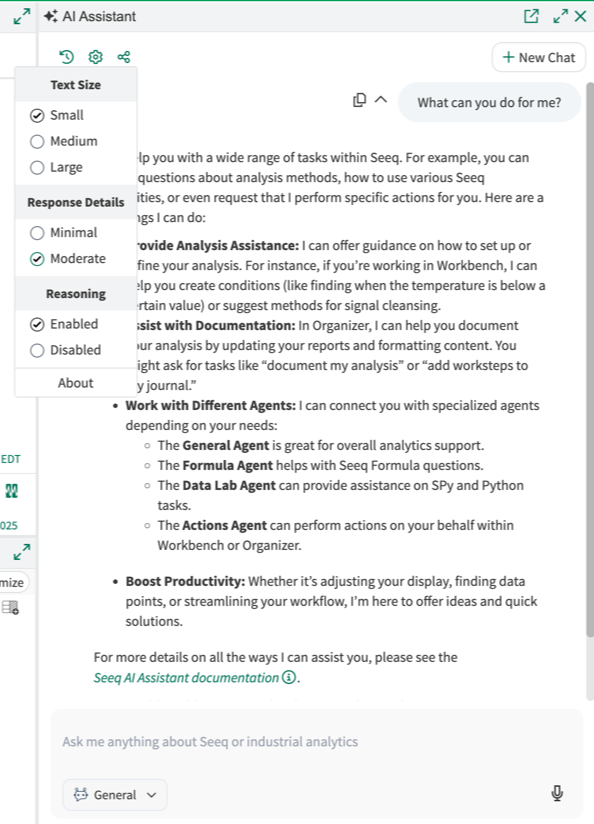Image resolution: width=594 pixels, height=824 pixels.
Task: Collapse the prompt with the up chevron
Action: (381, 99)
